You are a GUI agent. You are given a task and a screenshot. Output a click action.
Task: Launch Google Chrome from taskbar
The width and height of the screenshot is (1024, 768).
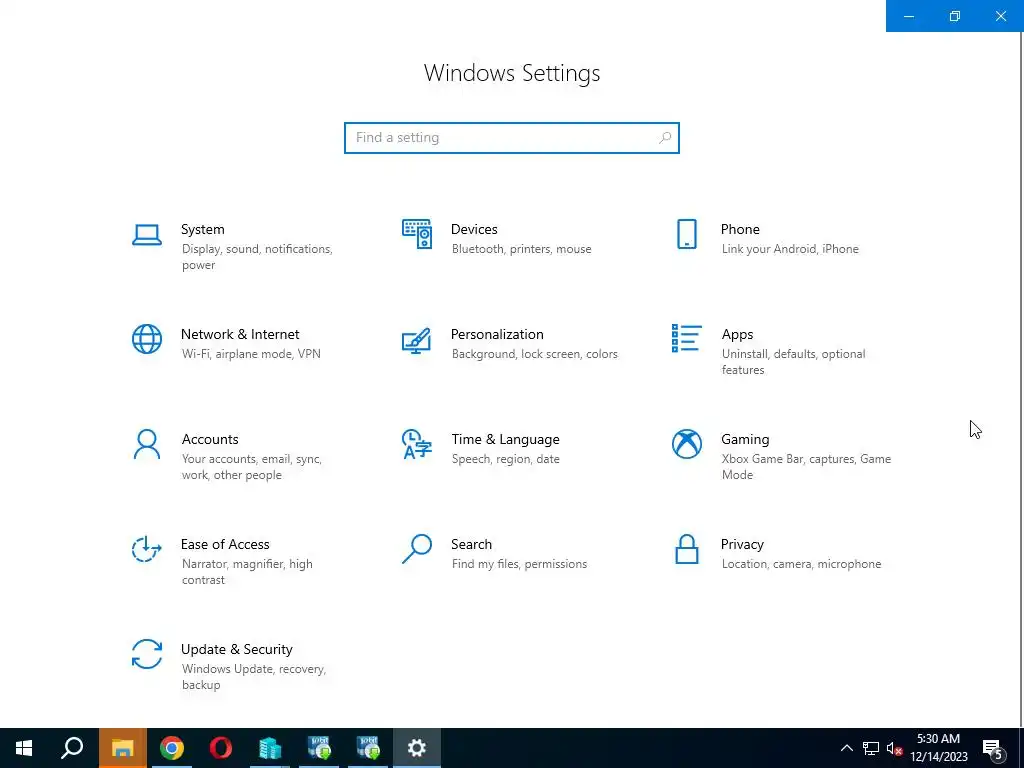click(172, 748)
